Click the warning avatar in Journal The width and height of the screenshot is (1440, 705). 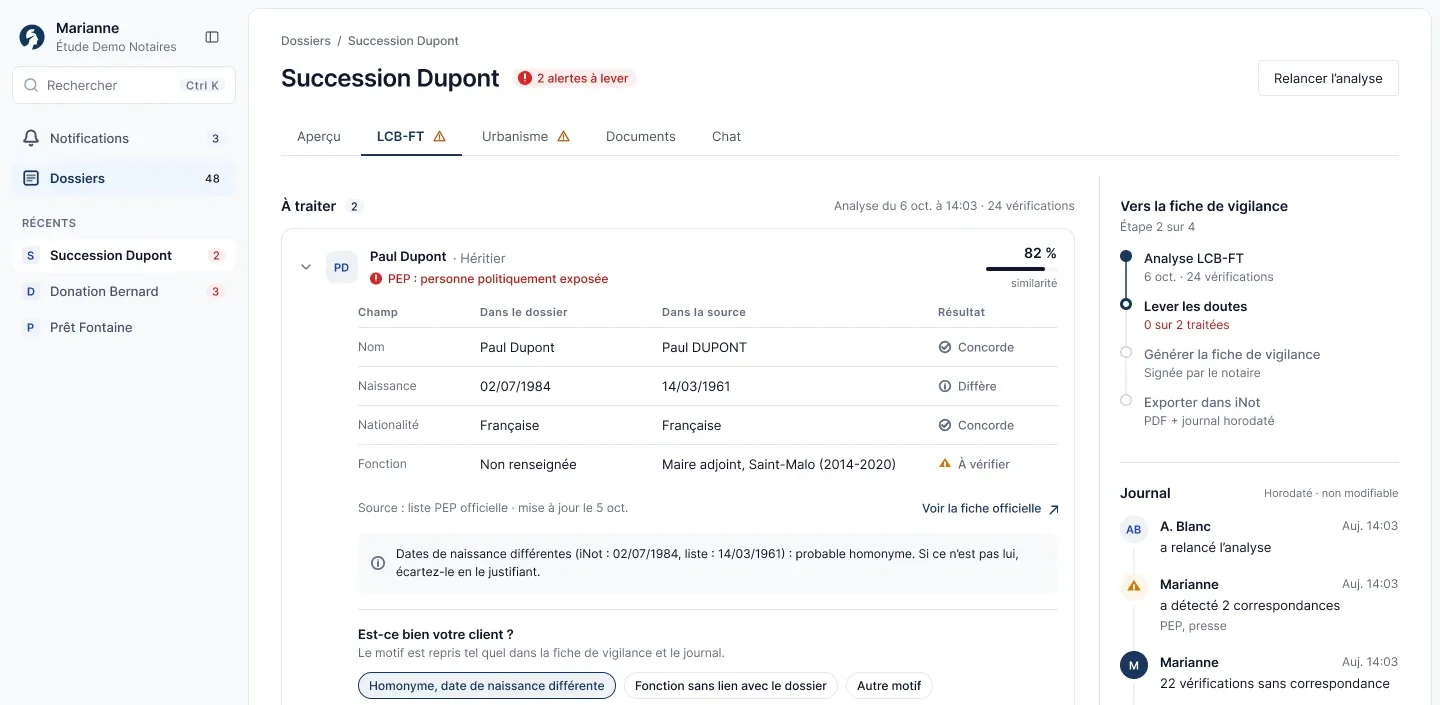pyautogui.click(x=1134, y=587)
